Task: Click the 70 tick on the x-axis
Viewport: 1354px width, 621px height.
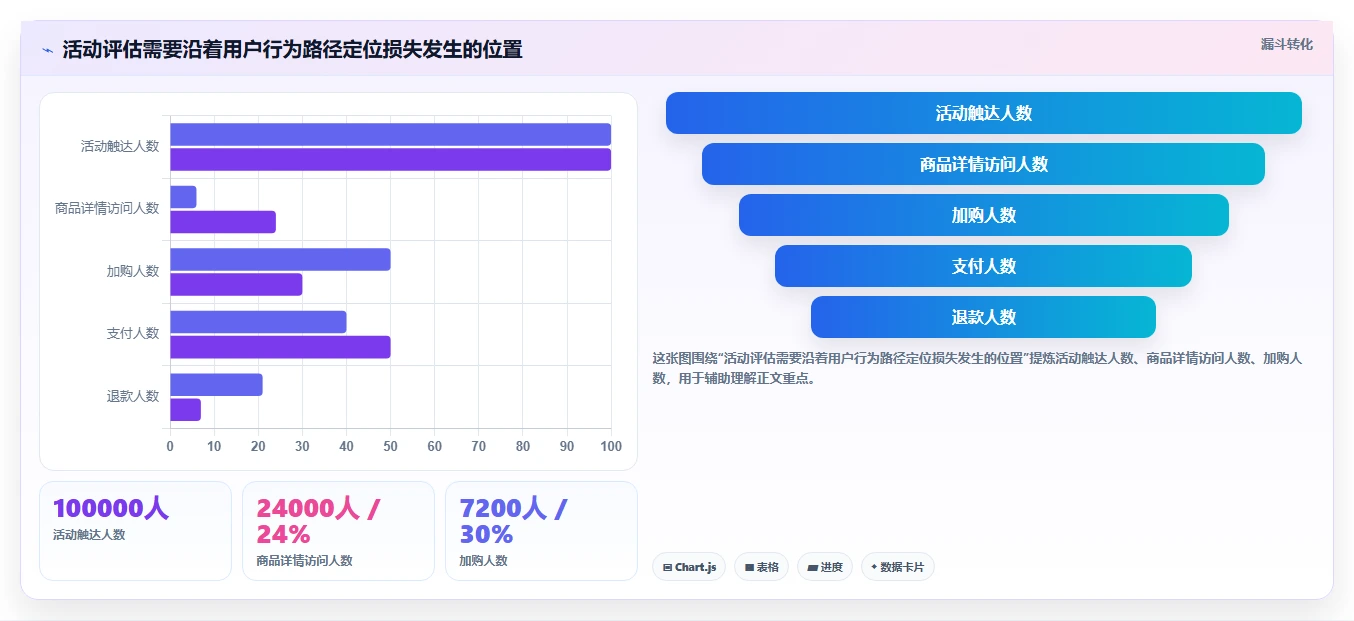Action: [479, 446]
